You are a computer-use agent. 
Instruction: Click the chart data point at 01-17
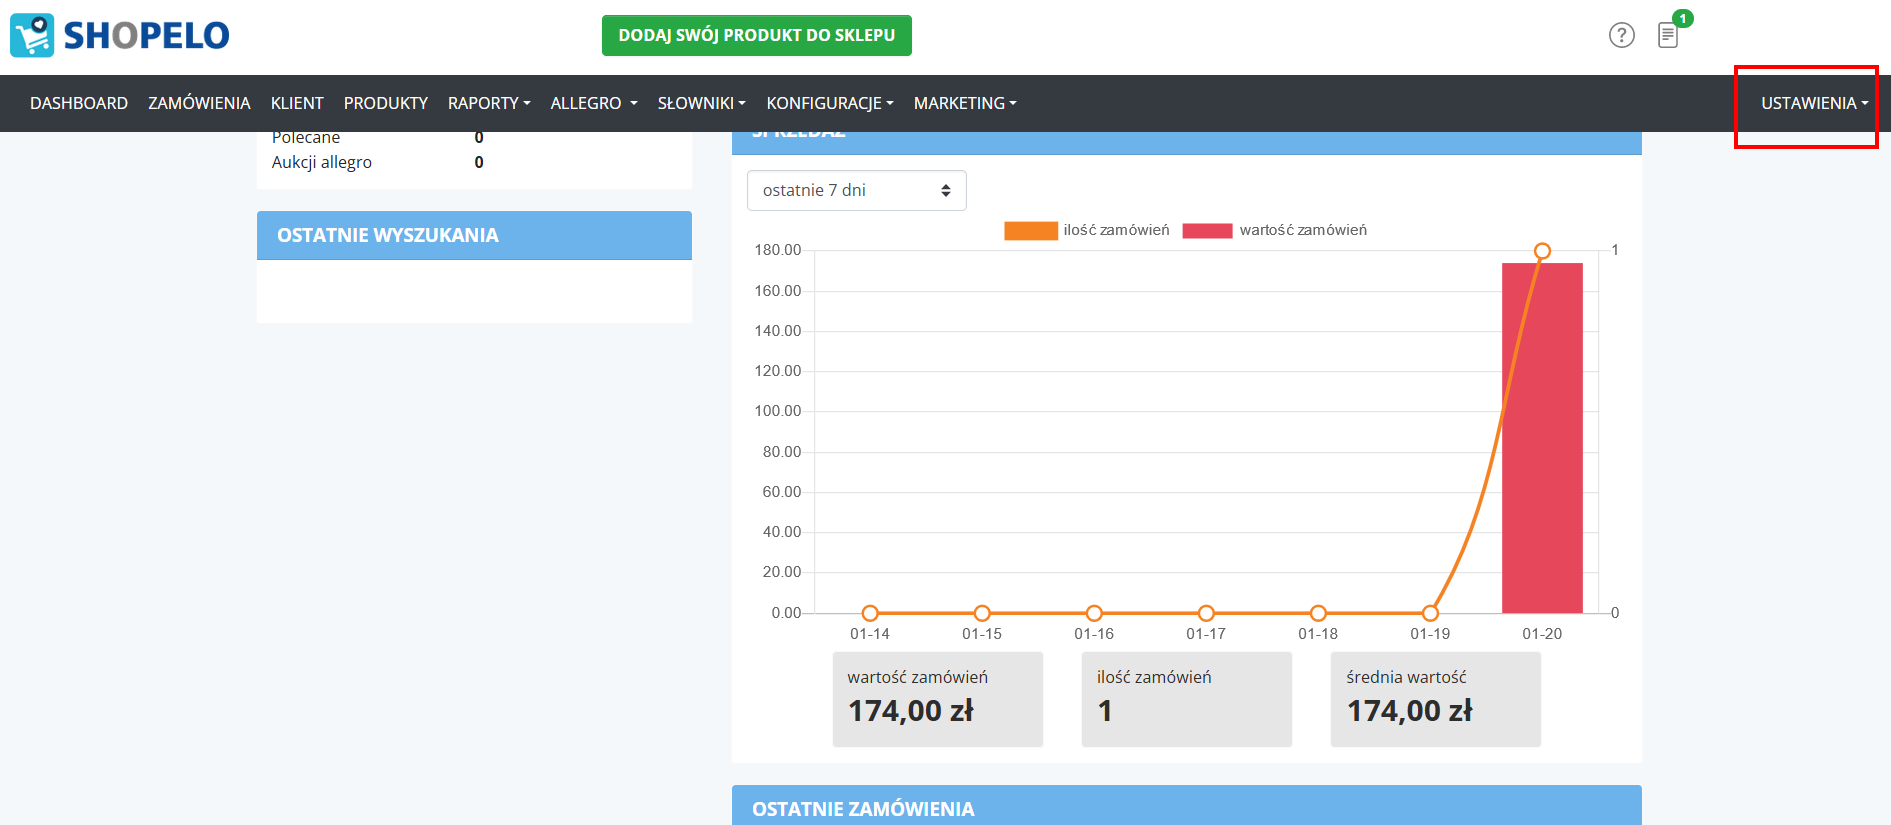1206,613
